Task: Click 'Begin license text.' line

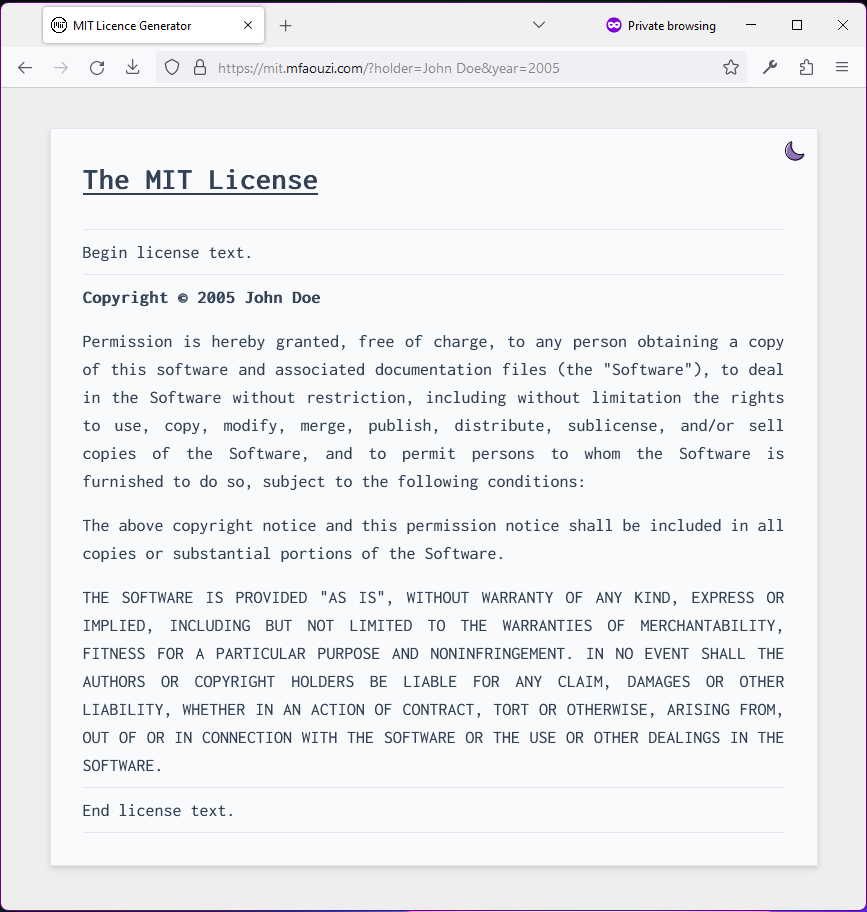Action: pyautogui.click(x=167, y=253)
